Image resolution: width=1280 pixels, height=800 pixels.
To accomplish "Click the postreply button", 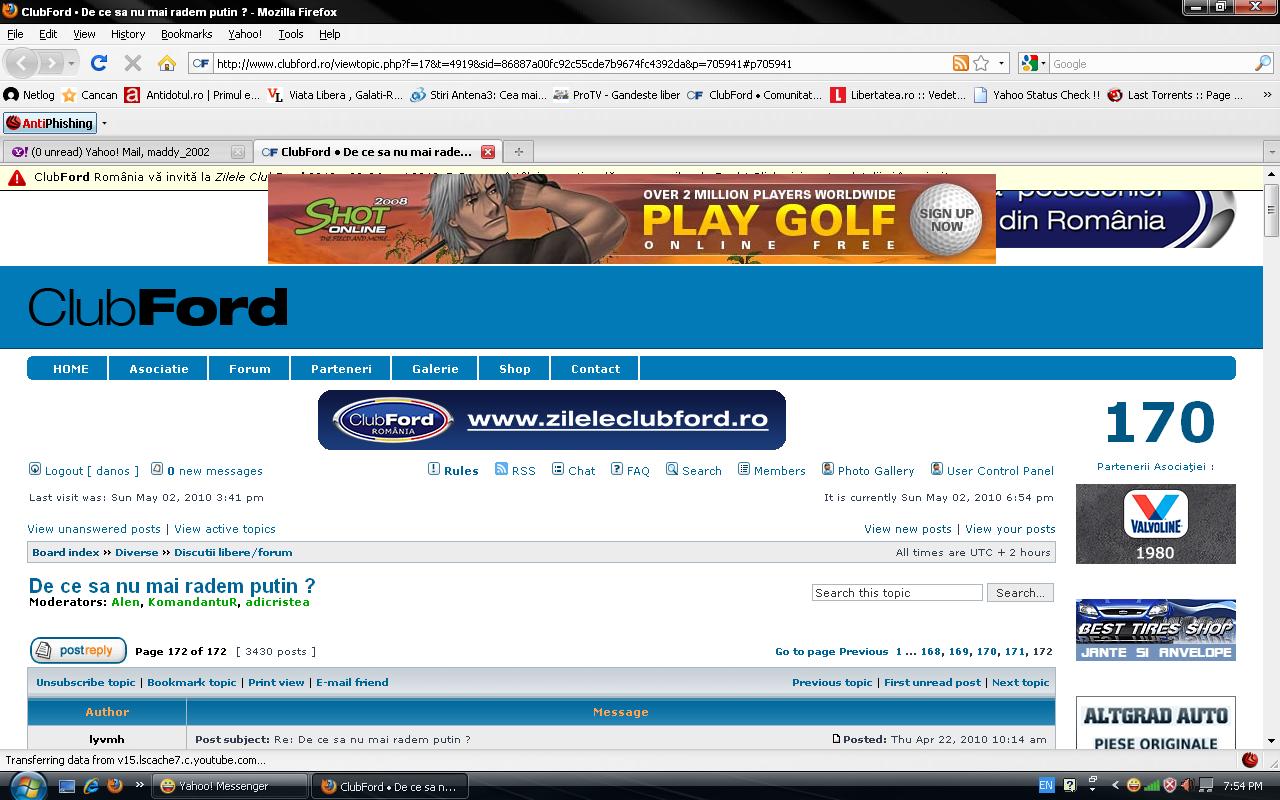I will pyautogui.click(x=78, y=651).
